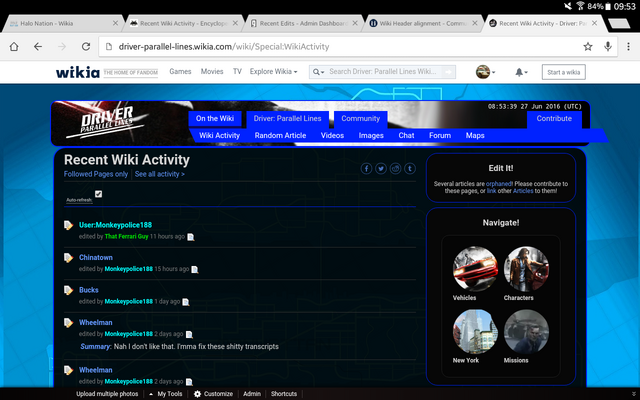Open the Chinatown article
The width and height of the screenshot is (640, 400).
point(96,258)
